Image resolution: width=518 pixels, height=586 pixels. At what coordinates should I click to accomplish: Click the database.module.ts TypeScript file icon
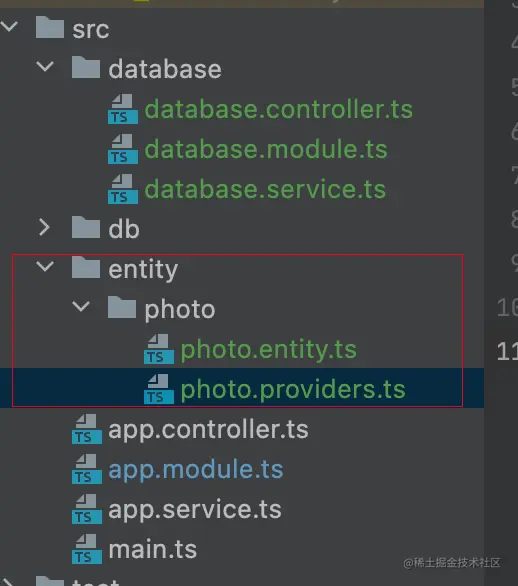(123, 149)
